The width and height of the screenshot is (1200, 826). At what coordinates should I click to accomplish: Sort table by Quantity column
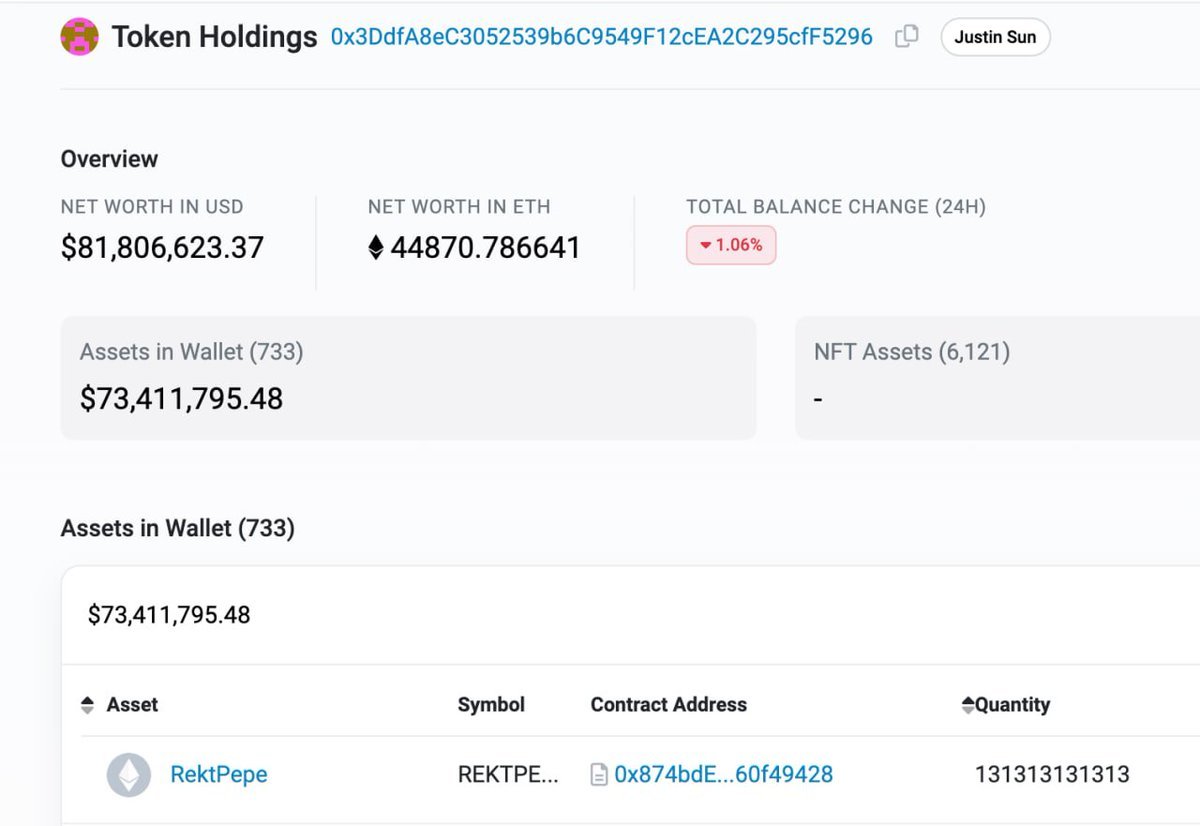pos(1005,705)
